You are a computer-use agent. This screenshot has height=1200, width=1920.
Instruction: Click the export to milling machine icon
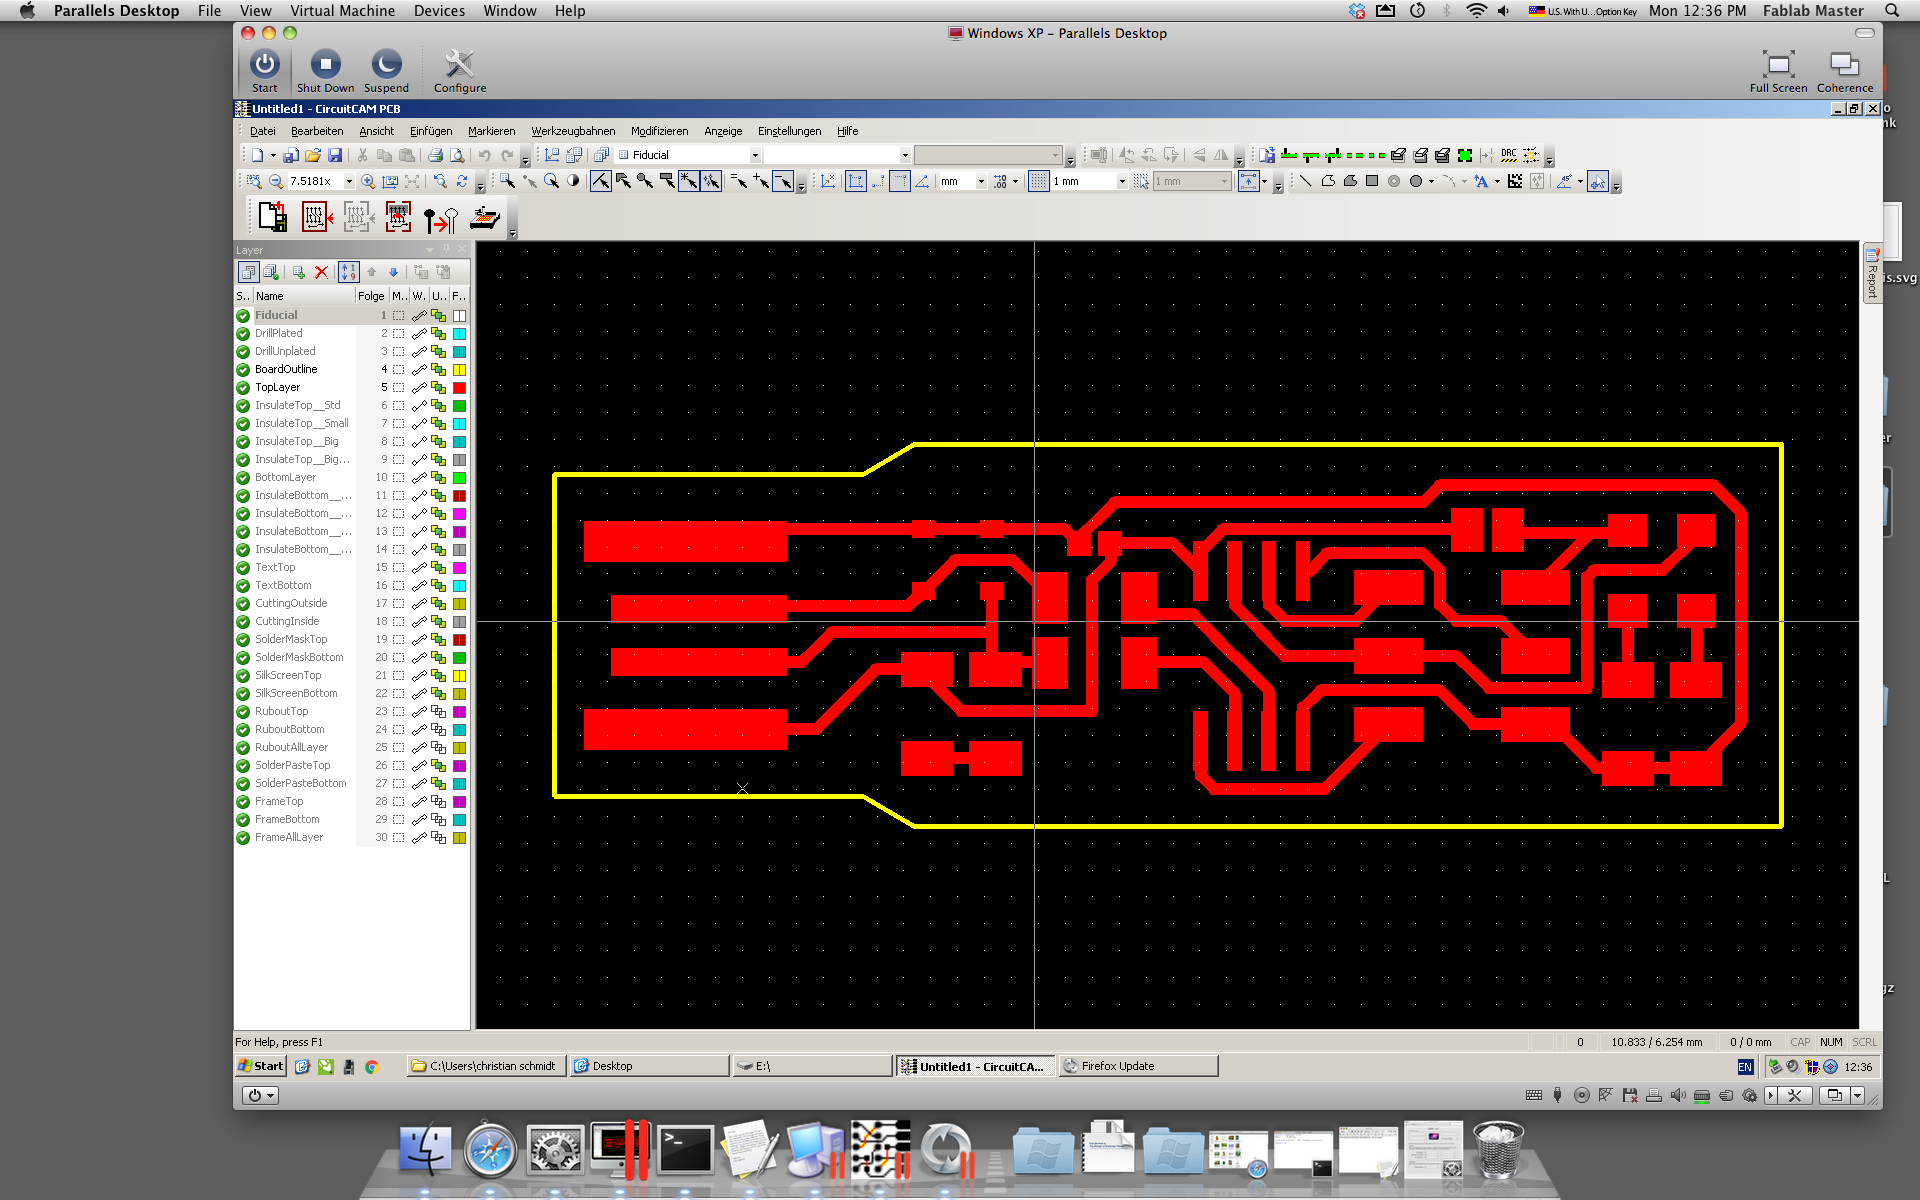pyautogui.click(x=485, y=217)
